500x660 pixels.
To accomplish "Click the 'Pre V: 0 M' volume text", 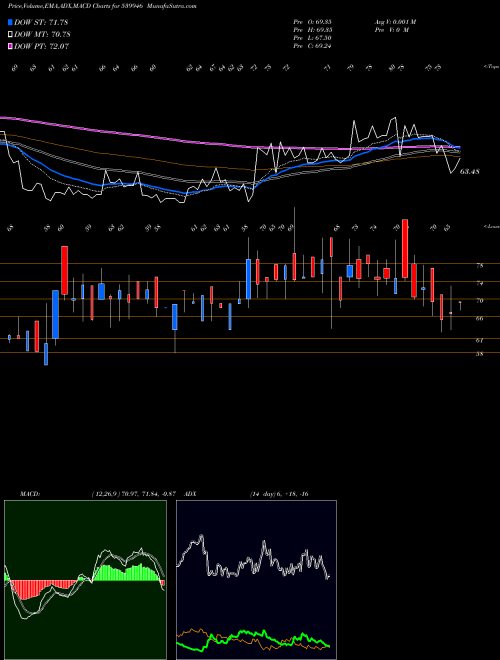I will coord(392,30).
